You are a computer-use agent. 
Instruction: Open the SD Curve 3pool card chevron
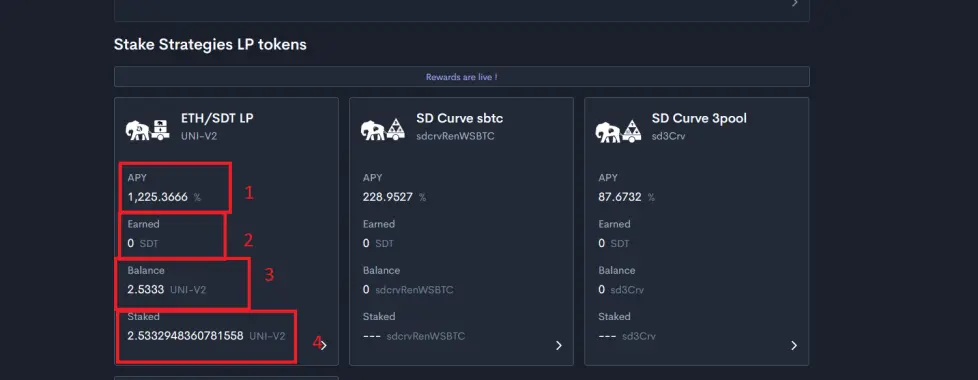pos(793,346)
